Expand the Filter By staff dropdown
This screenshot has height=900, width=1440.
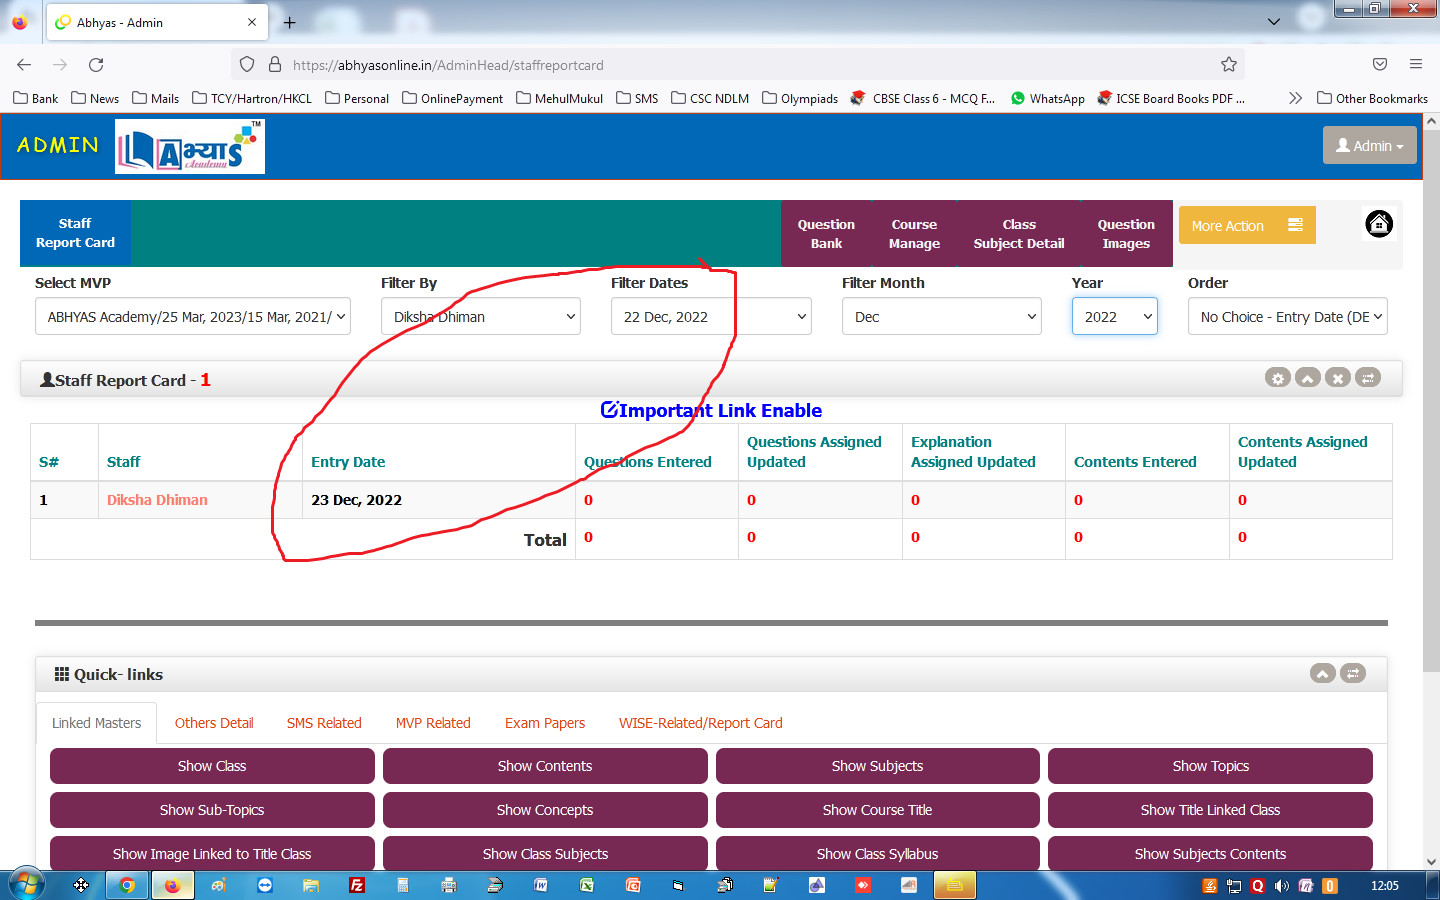pyautogui.click(x=480, y=317)
